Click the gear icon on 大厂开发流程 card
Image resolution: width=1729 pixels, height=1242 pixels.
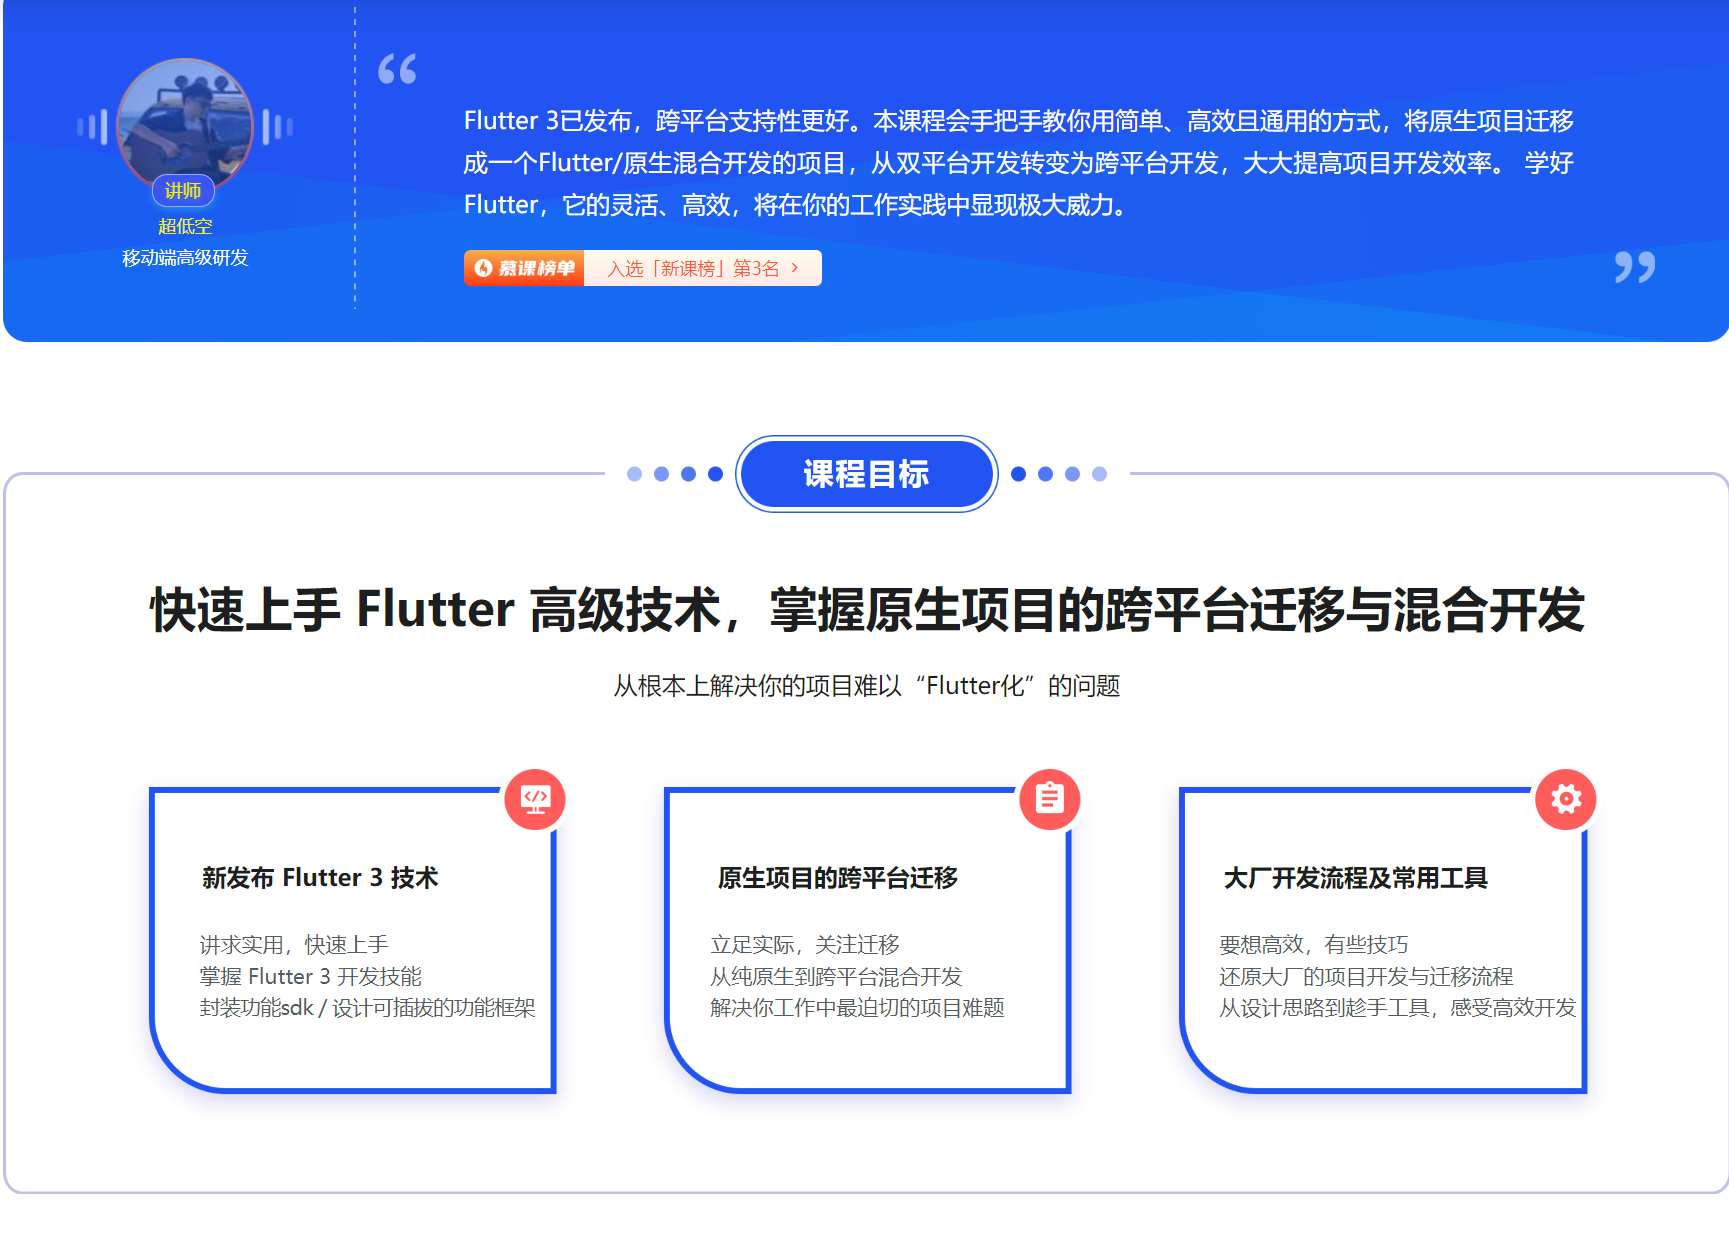[x=1566, y=799]
